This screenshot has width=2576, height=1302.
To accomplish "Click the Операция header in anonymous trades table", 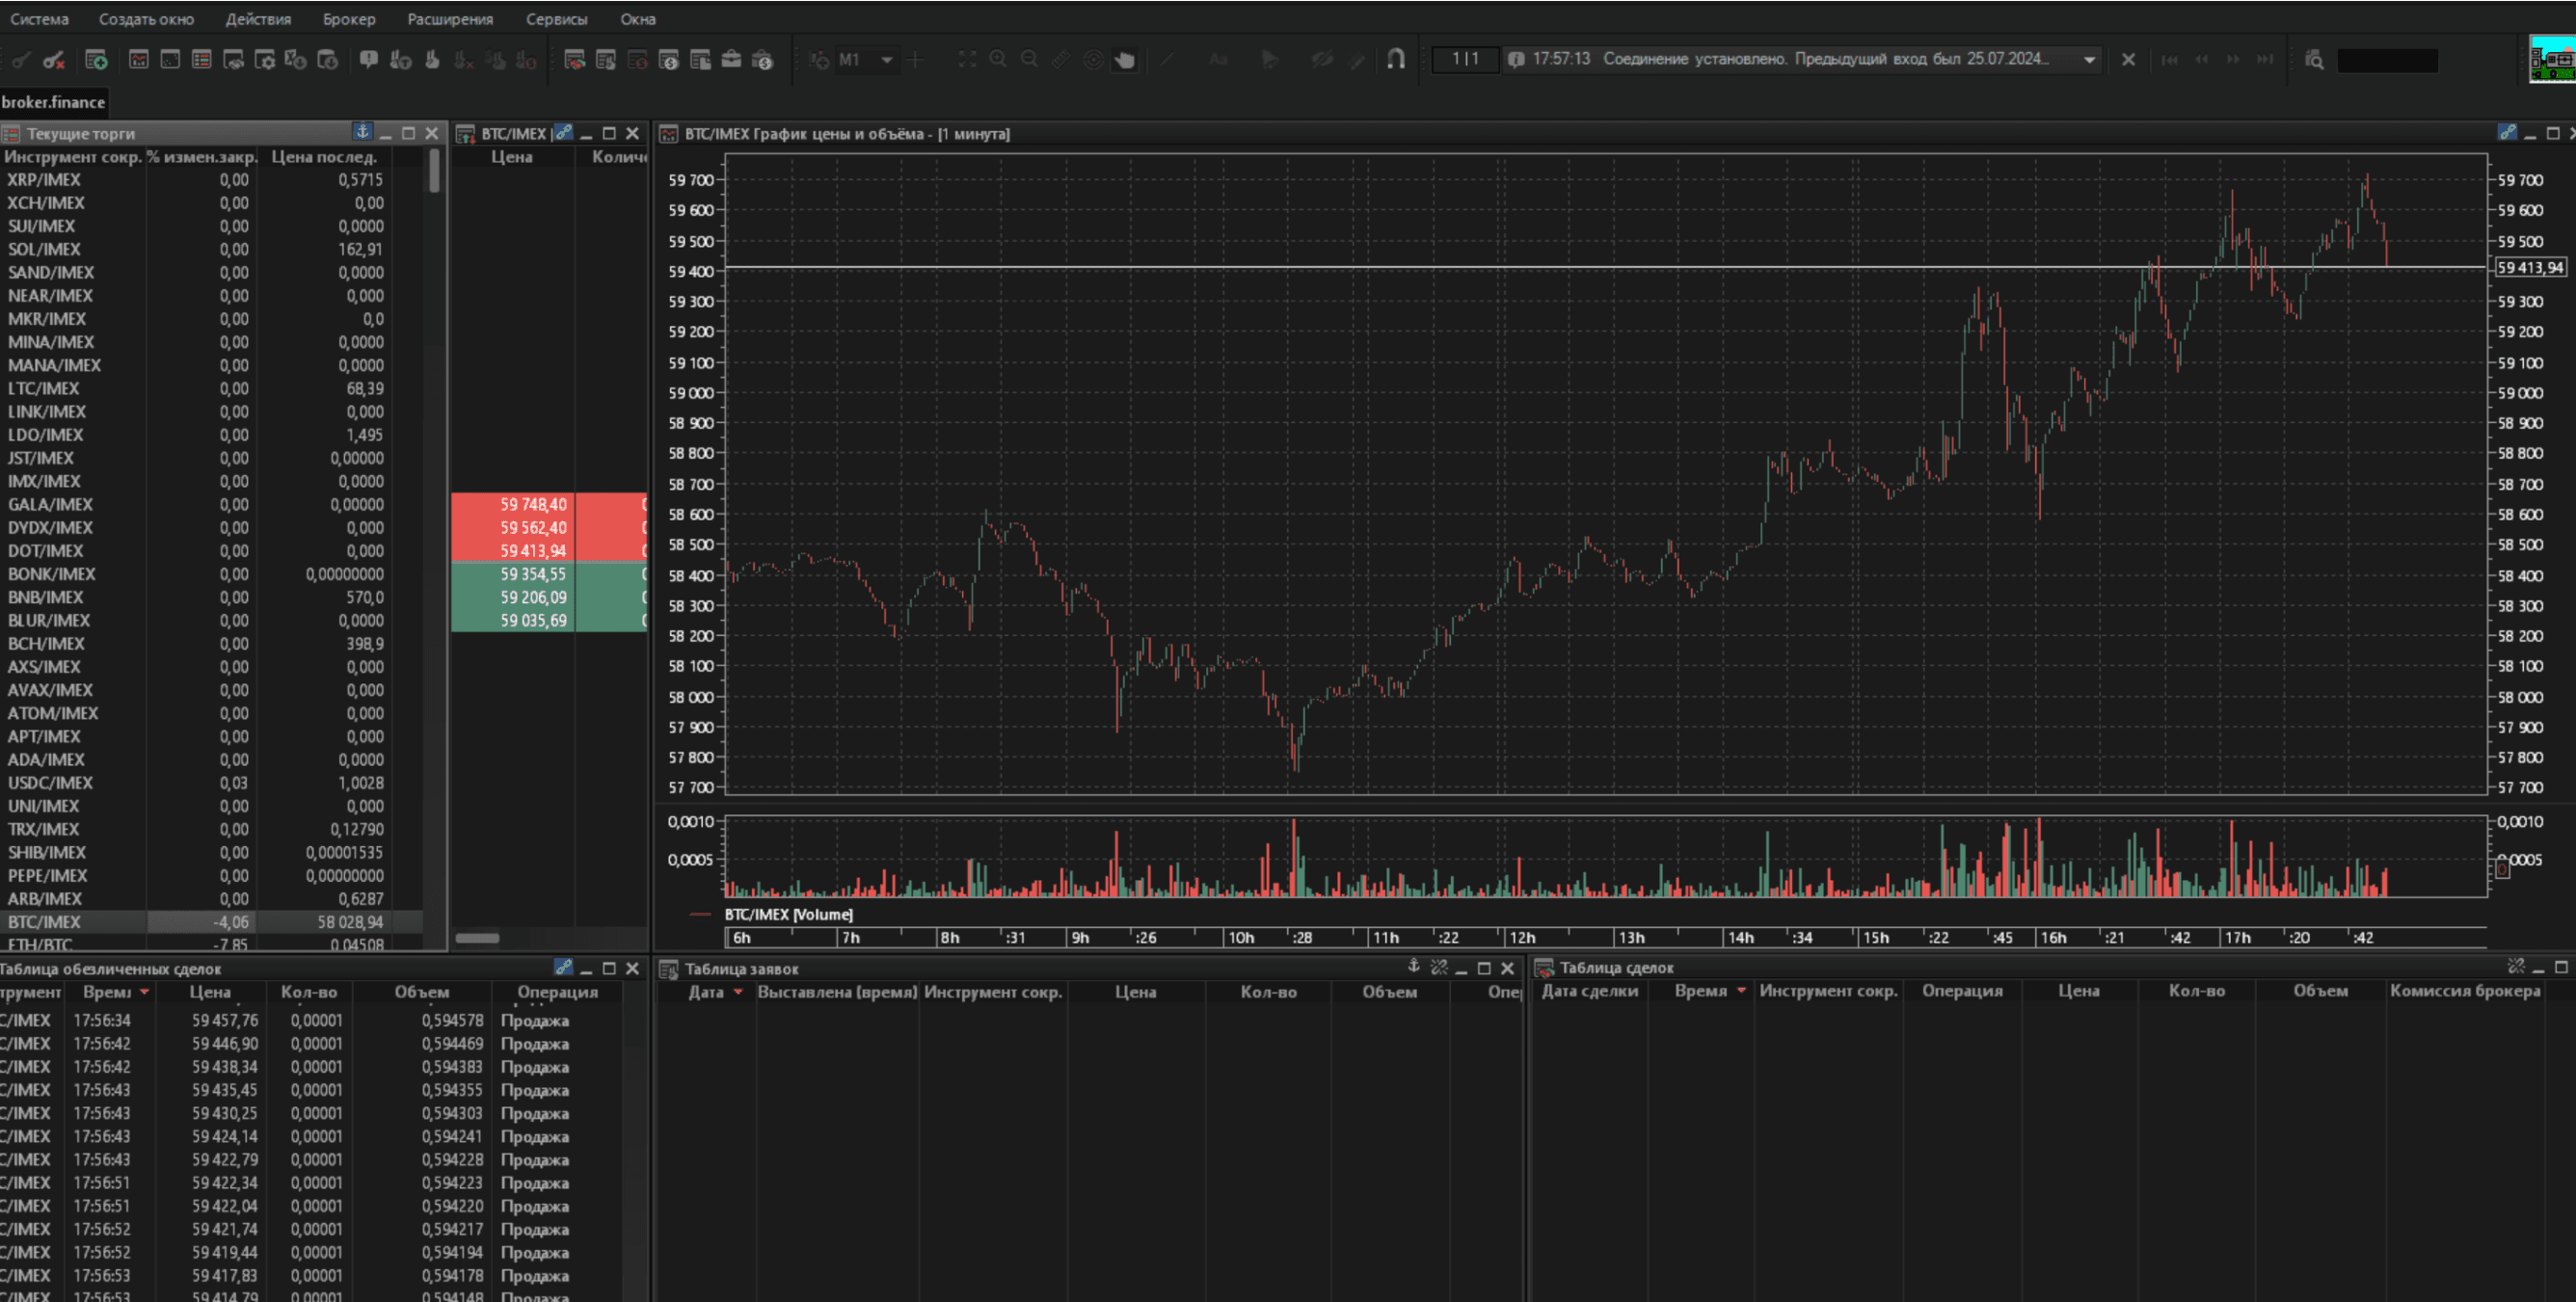I will click(557, 991).
